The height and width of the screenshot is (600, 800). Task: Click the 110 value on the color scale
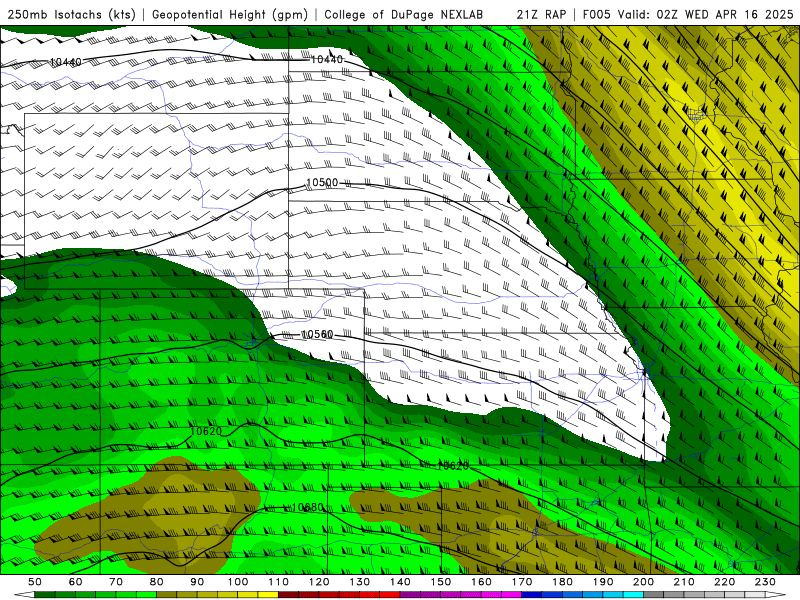tap(279, 582)
